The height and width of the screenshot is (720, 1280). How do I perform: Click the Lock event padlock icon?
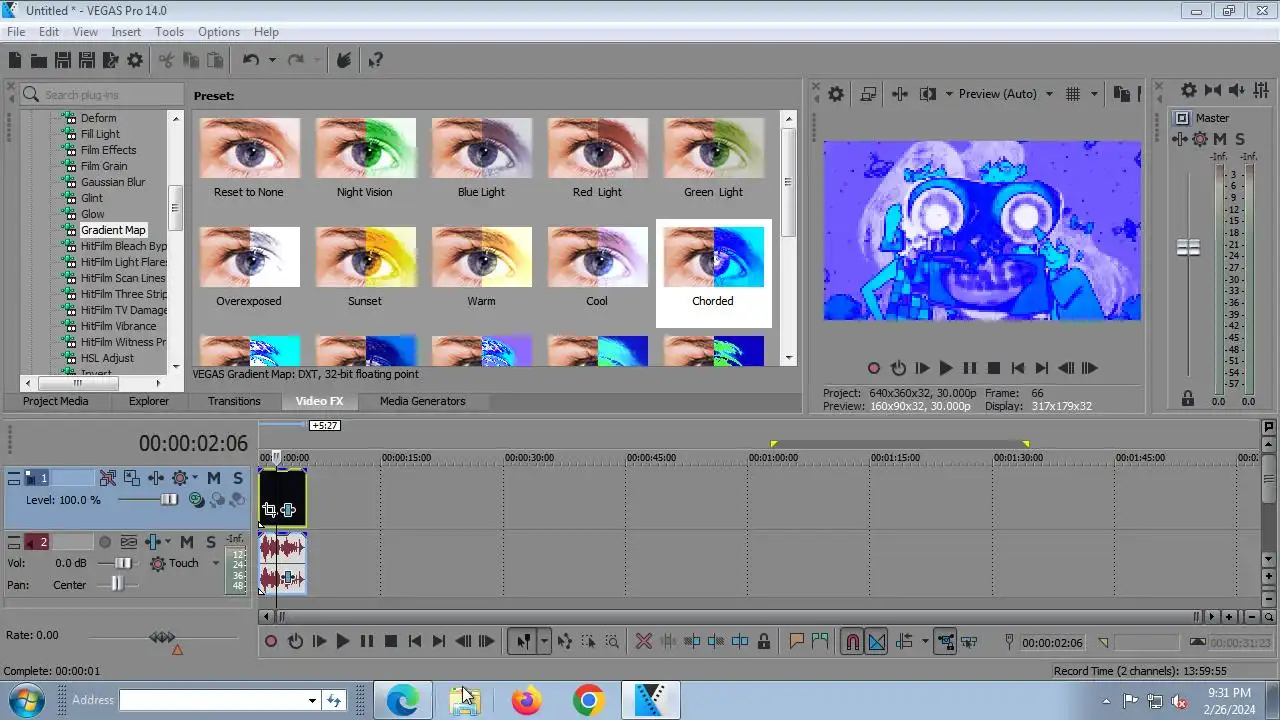coord(764,642)
